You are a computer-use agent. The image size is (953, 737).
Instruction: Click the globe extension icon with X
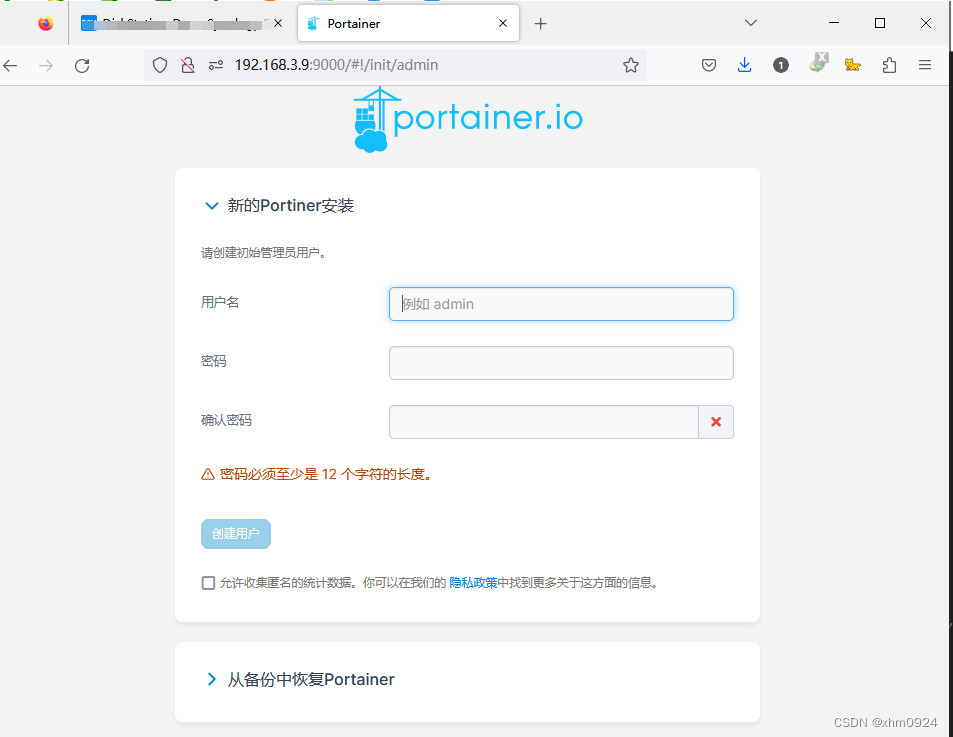point(818,63)
